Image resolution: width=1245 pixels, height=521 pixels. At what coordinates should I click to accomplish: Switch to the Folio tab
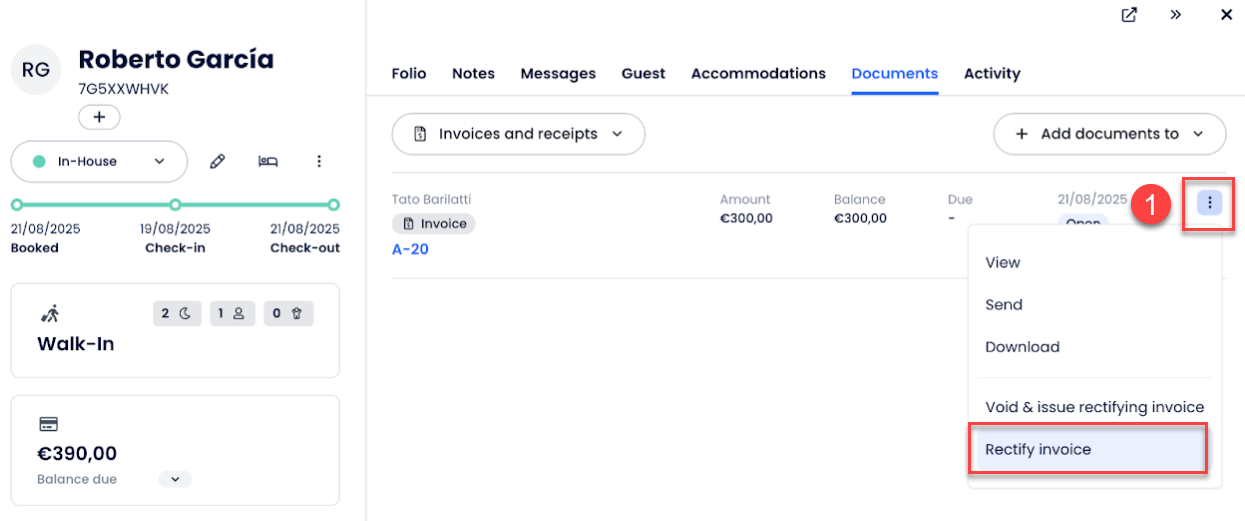pos(408,74)
